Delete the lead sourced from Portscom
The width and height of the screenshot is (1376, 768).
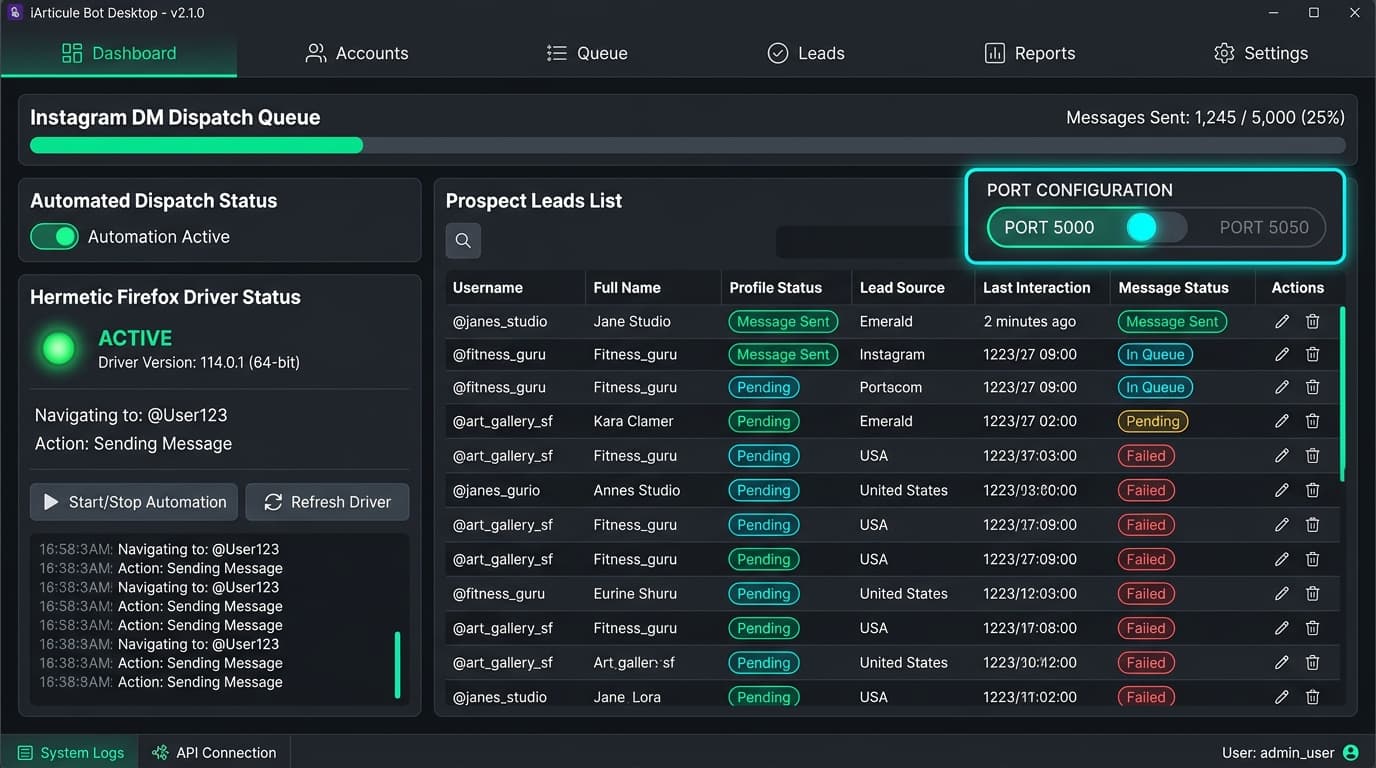(1313, 387)
